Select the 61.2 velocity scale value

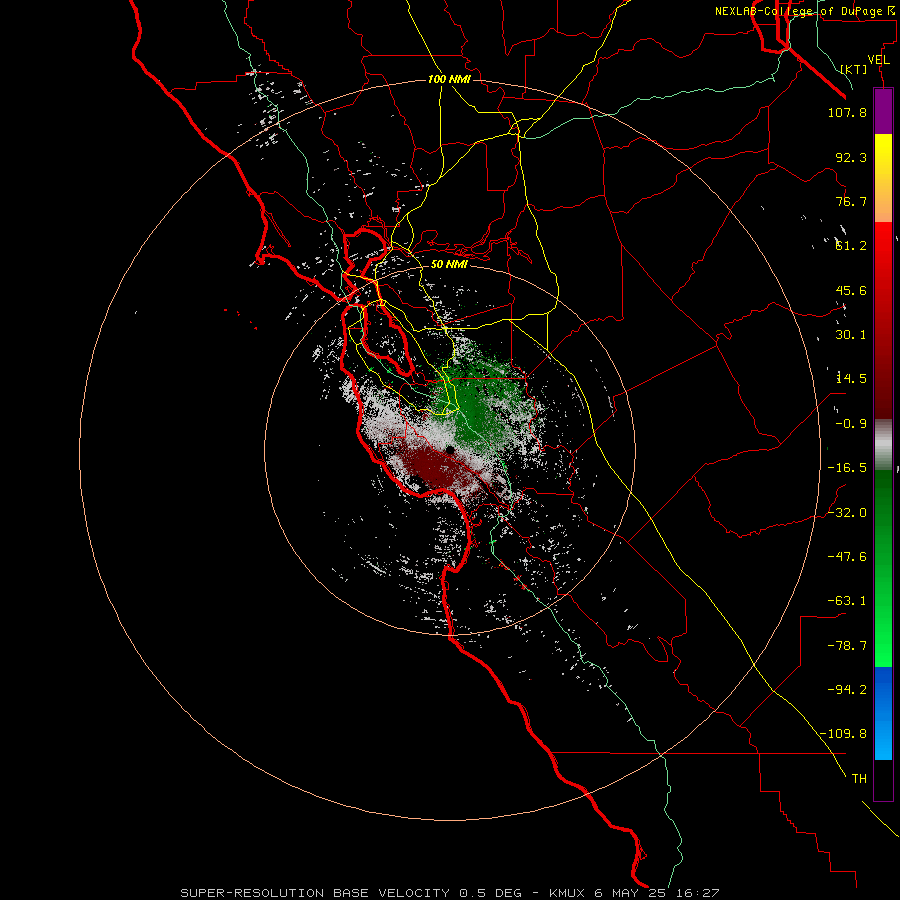click(x=851, y=246)
